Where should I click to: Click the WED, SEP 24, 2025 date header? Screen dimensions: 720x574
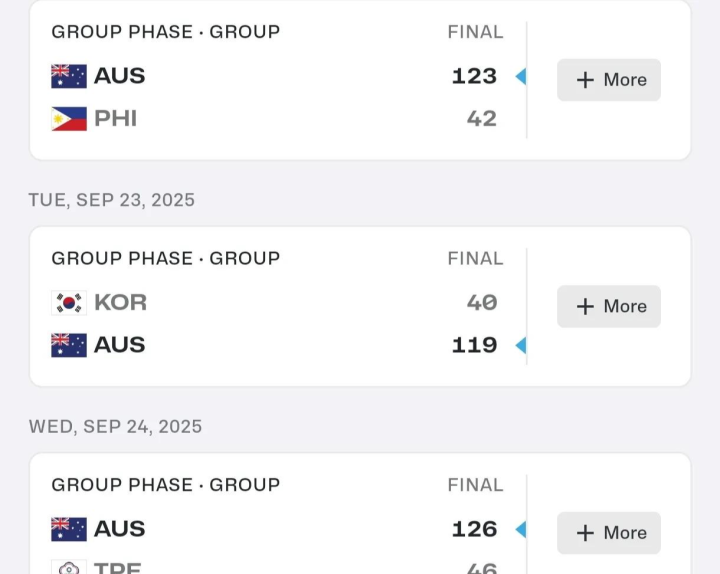115,426
